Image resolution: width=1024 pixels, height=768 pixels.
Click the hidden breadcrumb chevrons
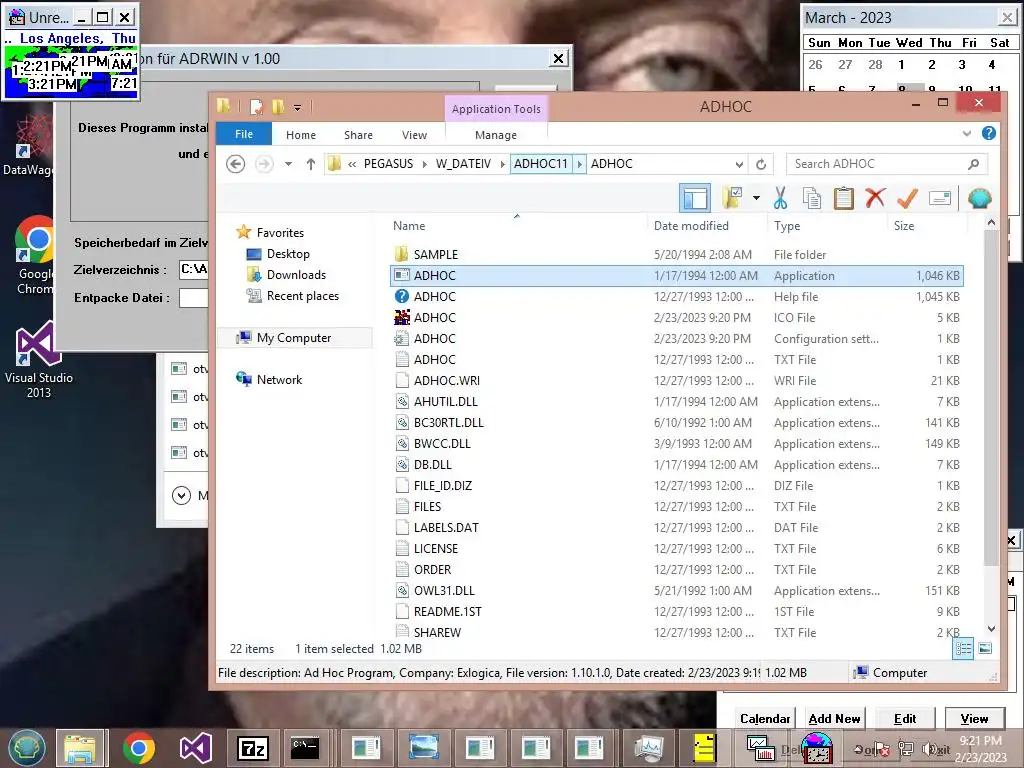352,164
